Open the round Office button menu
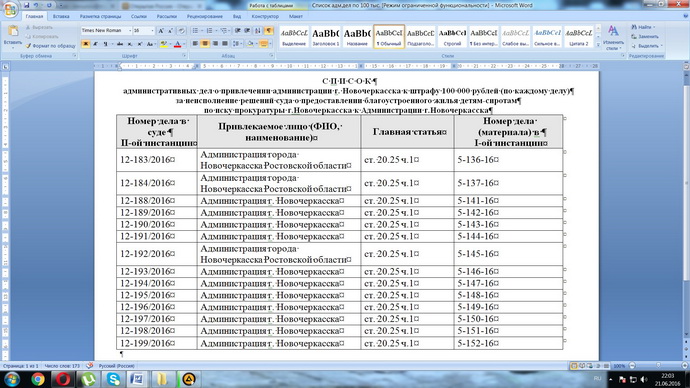 [x=10, y=9]
